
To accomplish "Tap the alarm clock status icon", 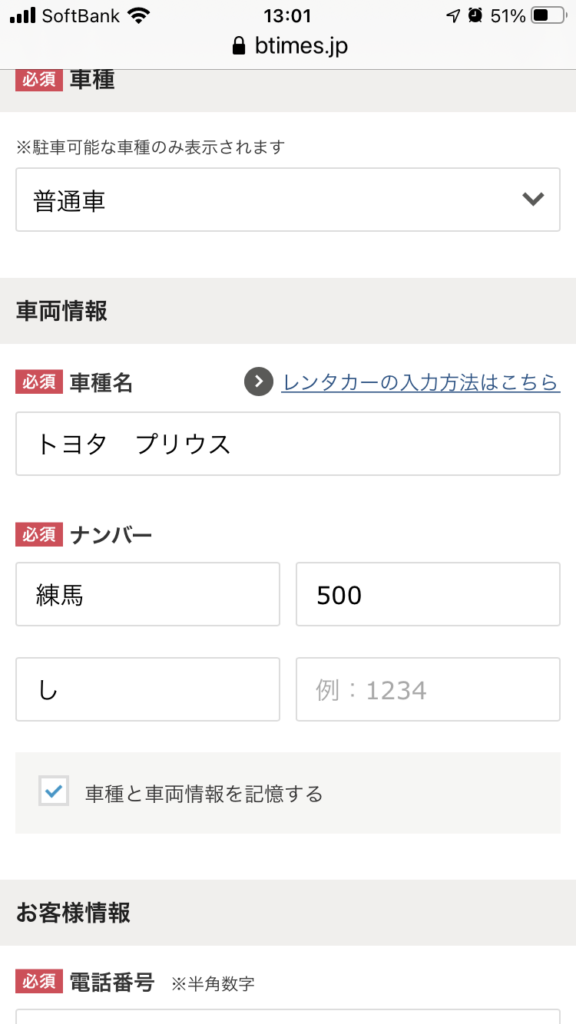I will tap(475, 16).
